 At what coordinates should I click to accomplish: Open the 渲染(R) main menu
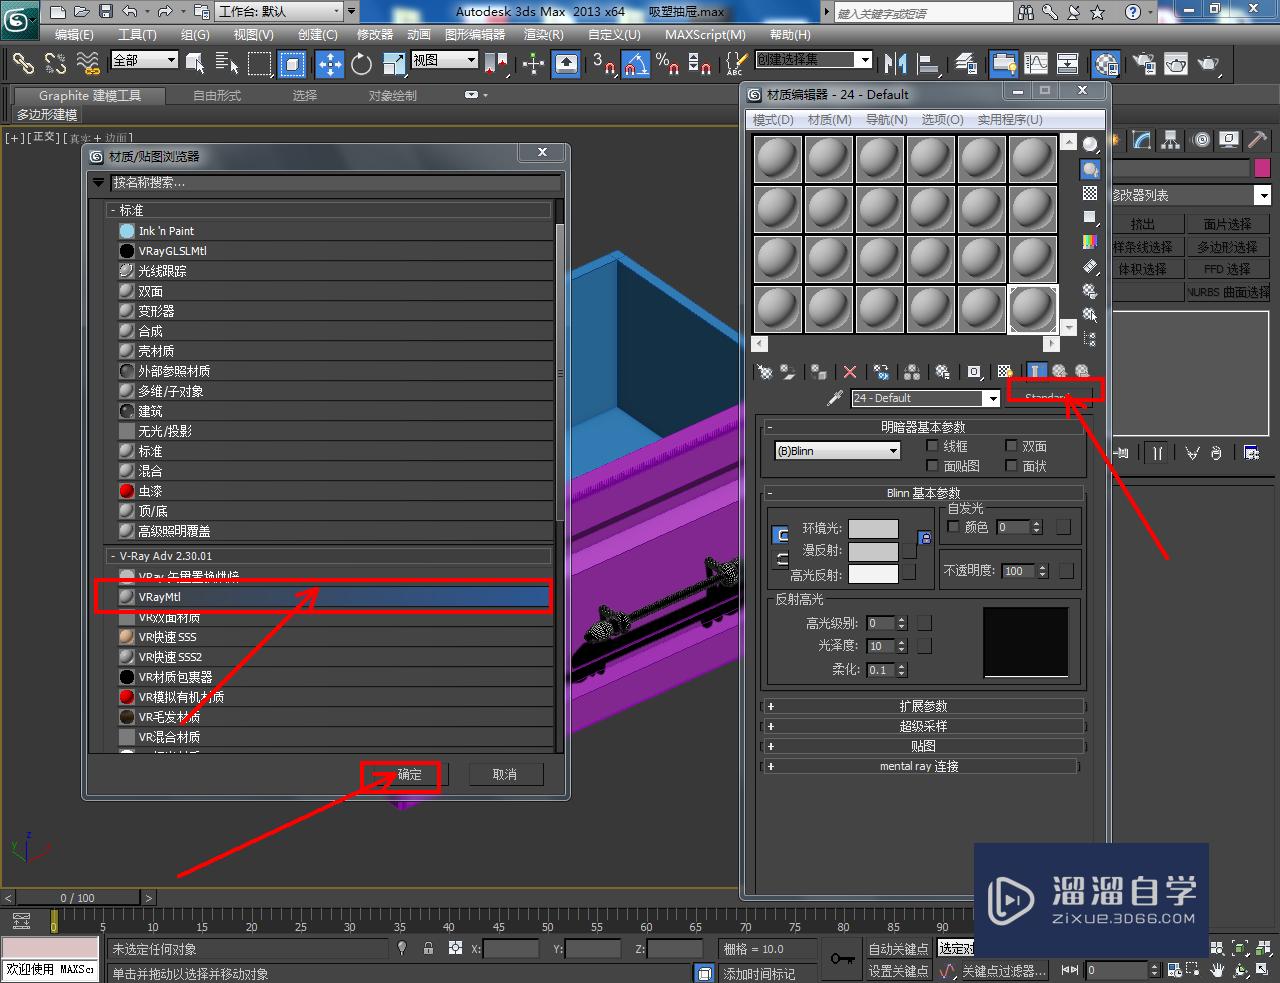click(x=544, y=34)
